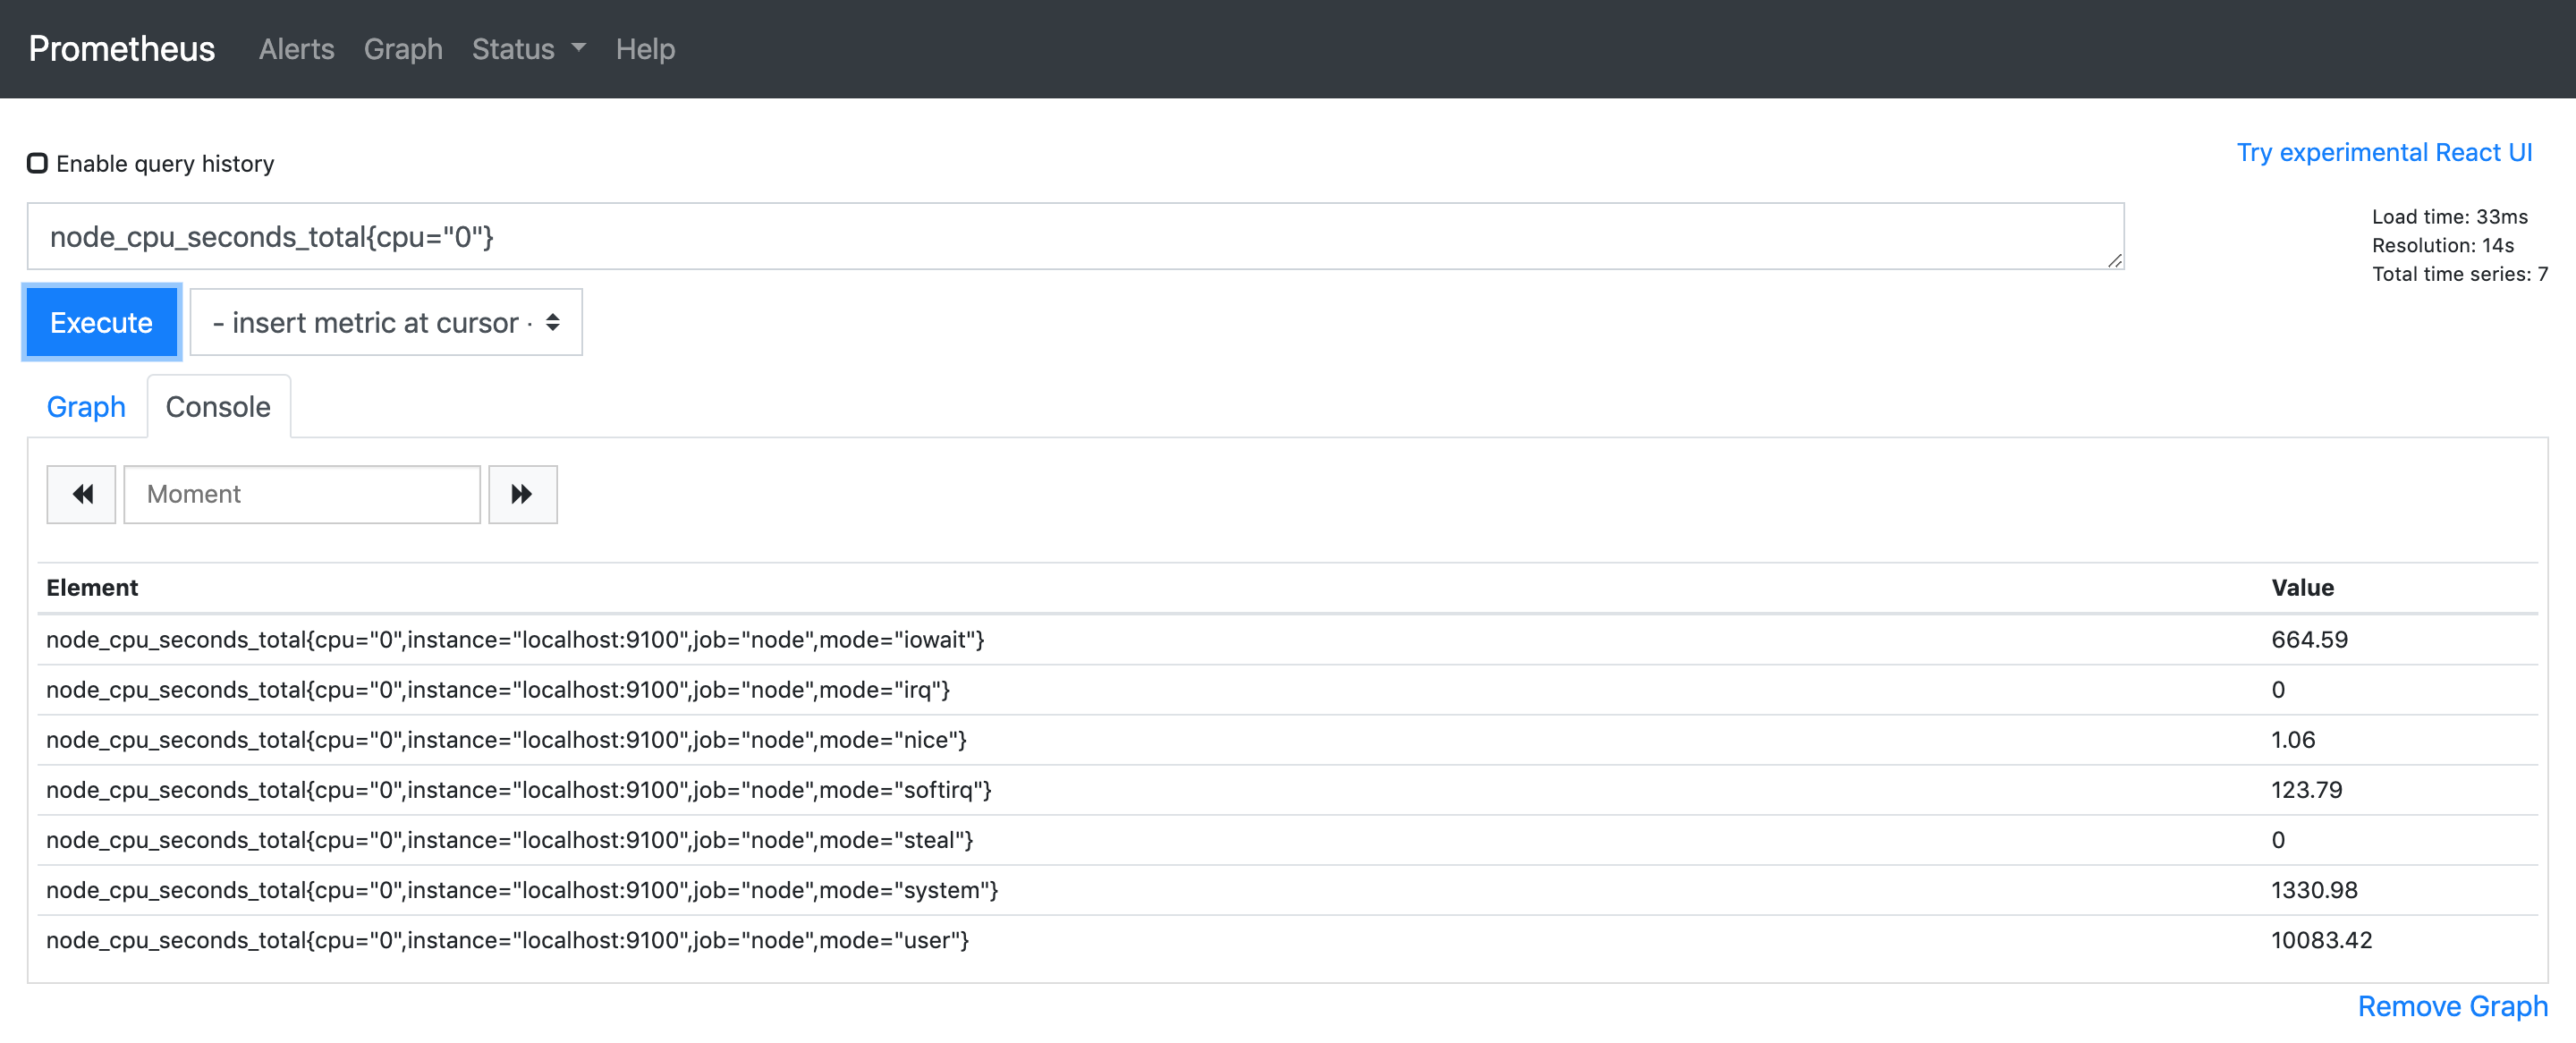The image size is (2576, 1043).
Task: Select the mode="steal" series row
Action: [x=1287, y=840]
